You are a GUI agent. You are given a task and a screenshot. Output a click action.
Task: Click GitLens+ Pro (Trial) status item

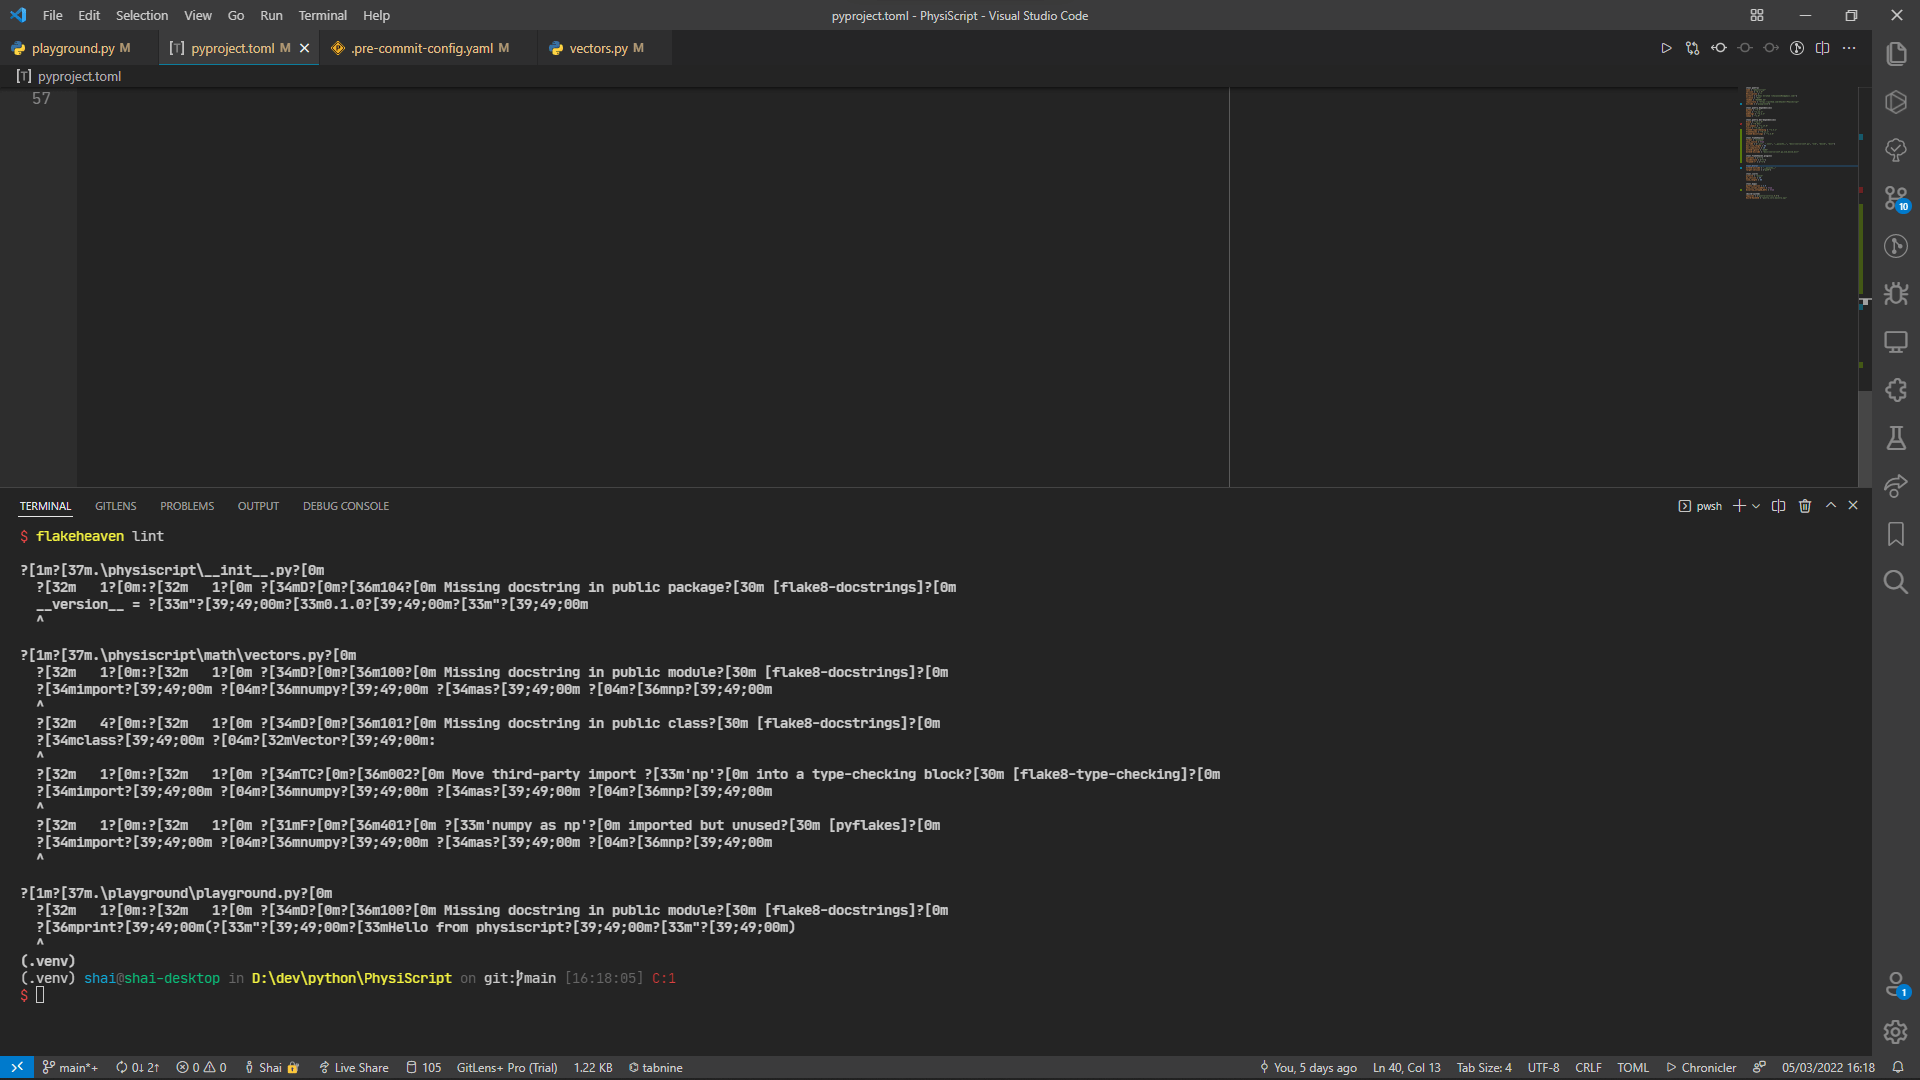[x=507, y=1067]
